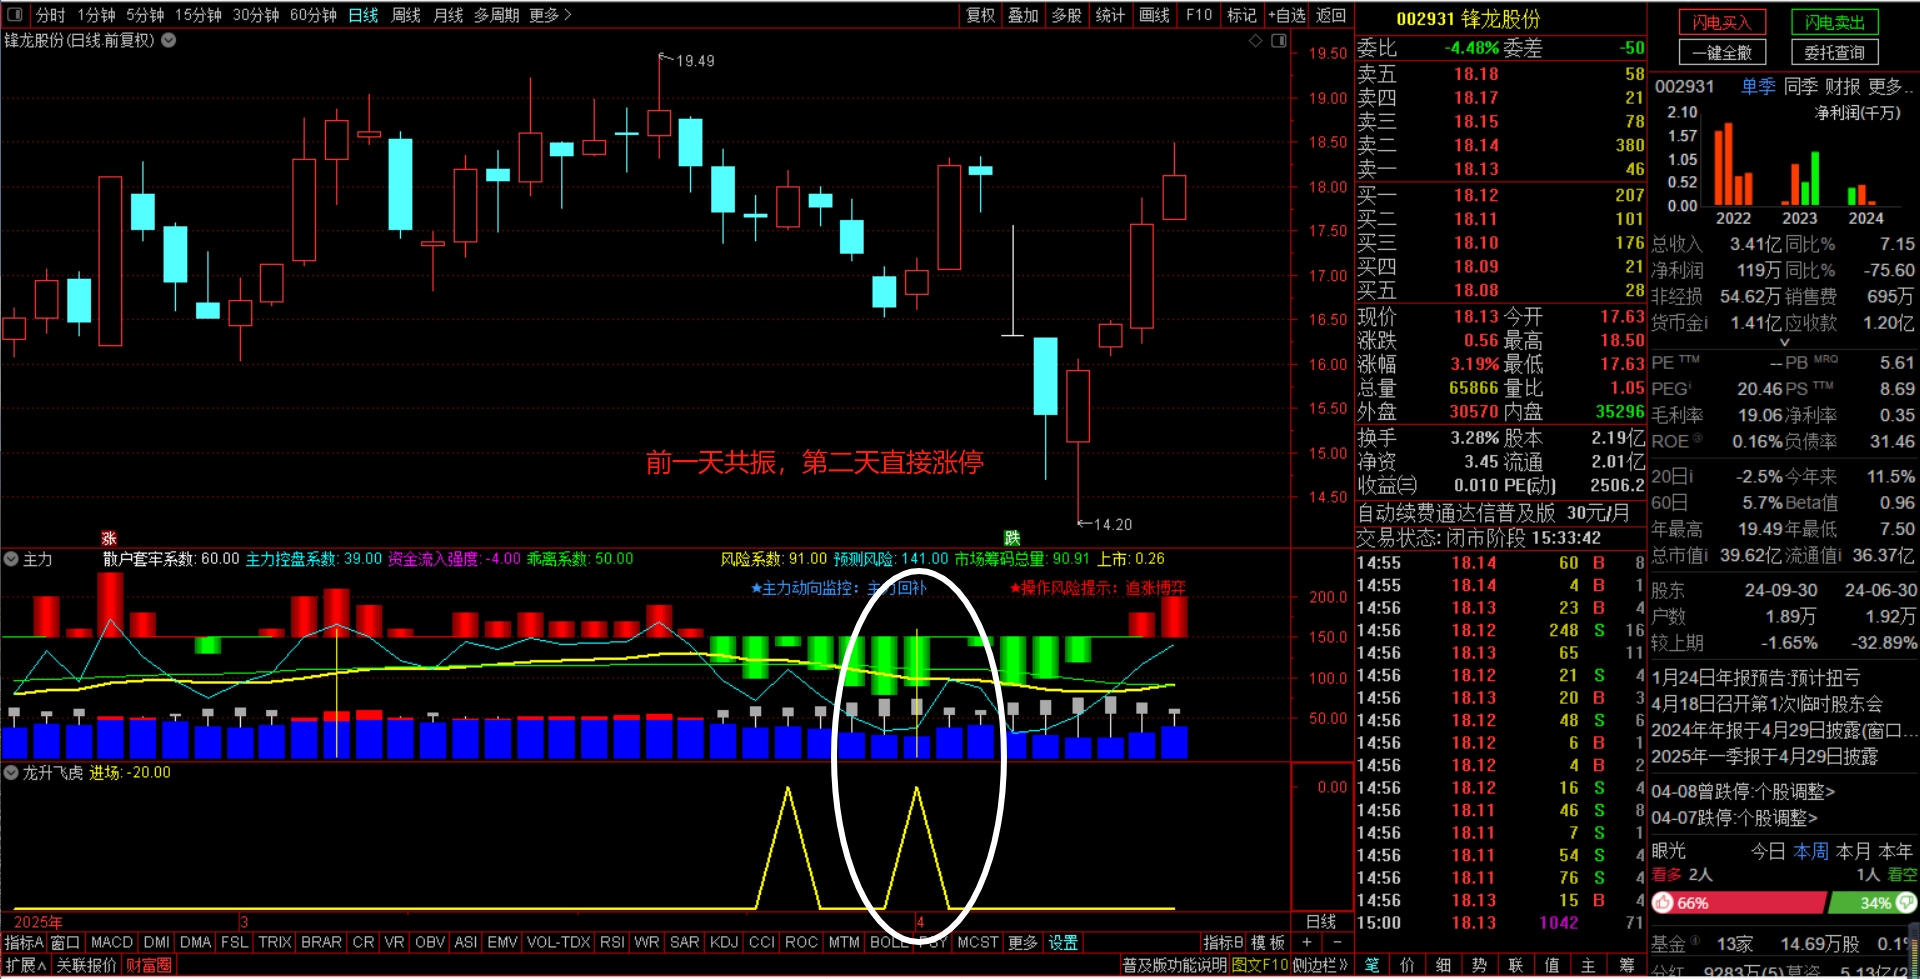Select 本周 in the 眼光 sentiment section

1811,851
